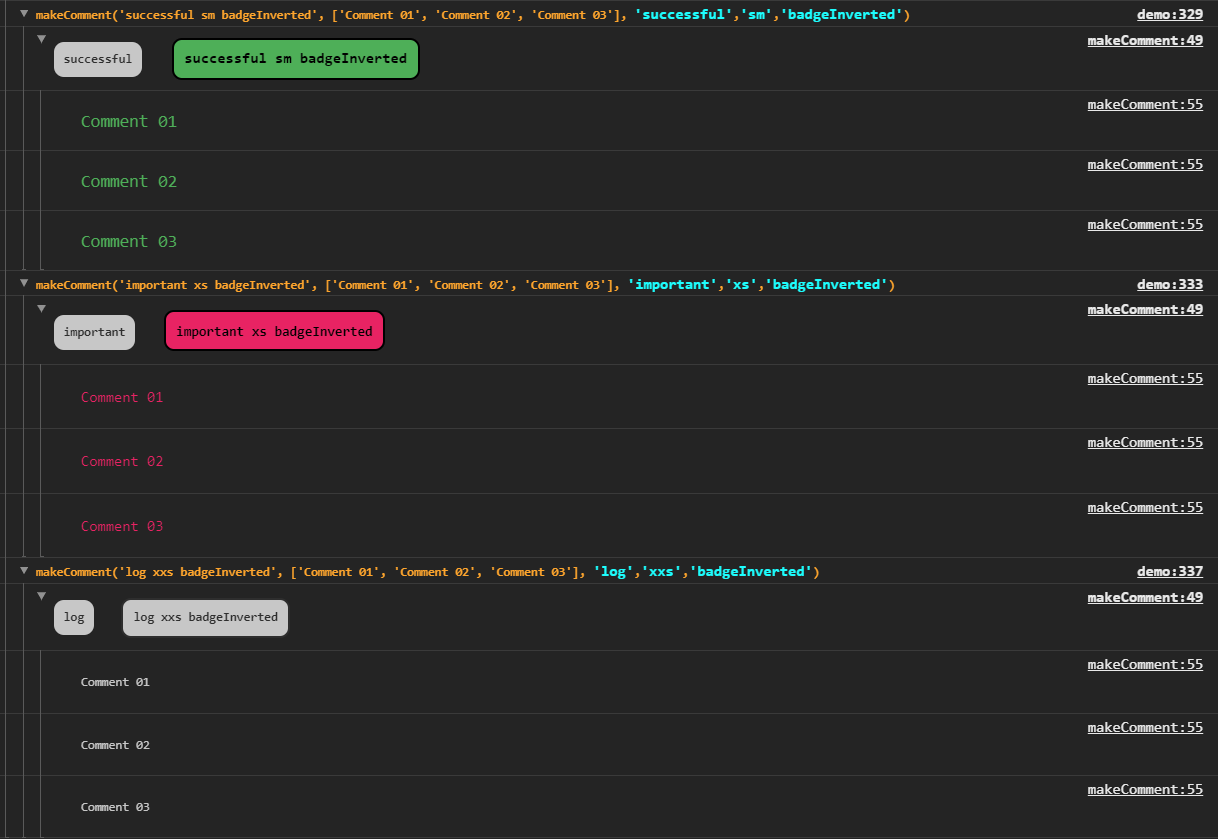Open makeComment:55 link on white Comment 01 row

click(x=1145, y=664)
